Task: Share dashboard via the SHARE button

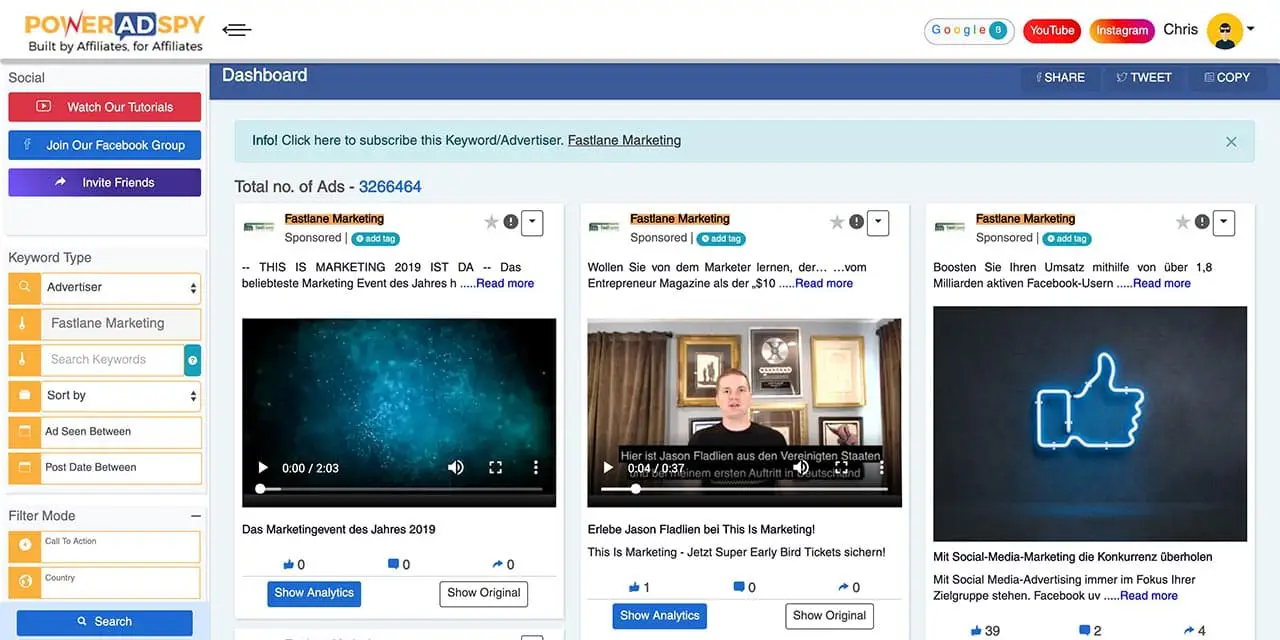Action: coord(1060,77)
